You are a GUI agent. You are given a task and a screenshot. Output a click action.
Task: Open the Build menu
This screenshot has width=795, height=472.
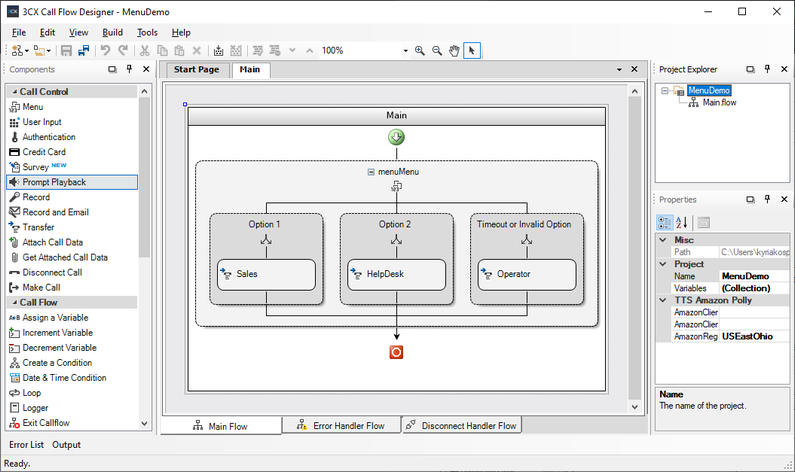(112, 32)
